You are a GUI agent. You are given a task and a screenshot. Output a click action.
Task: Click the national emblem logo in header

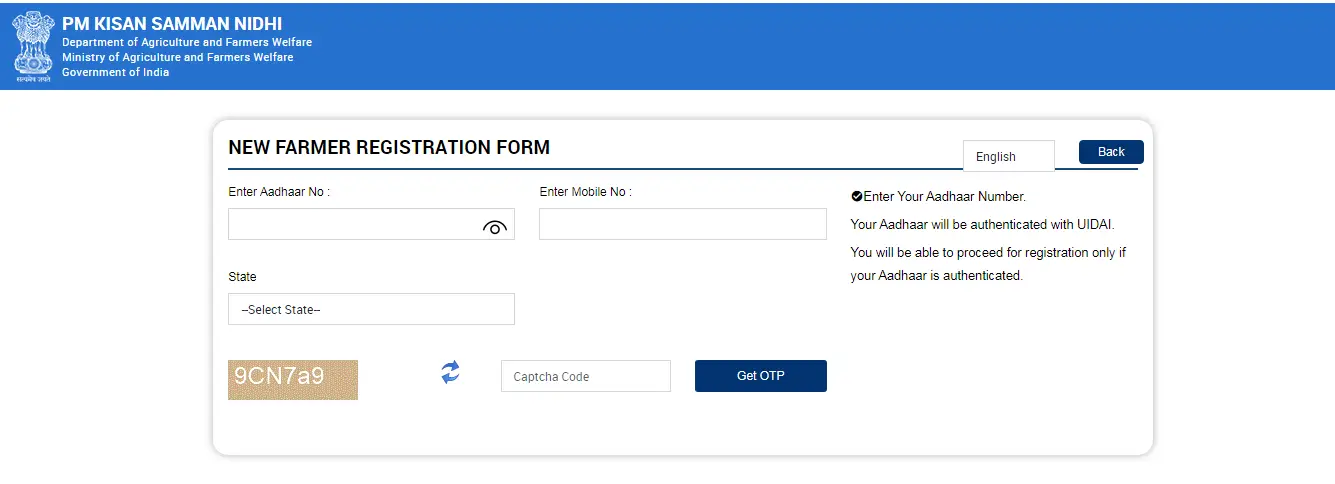[x=33, y=47]
